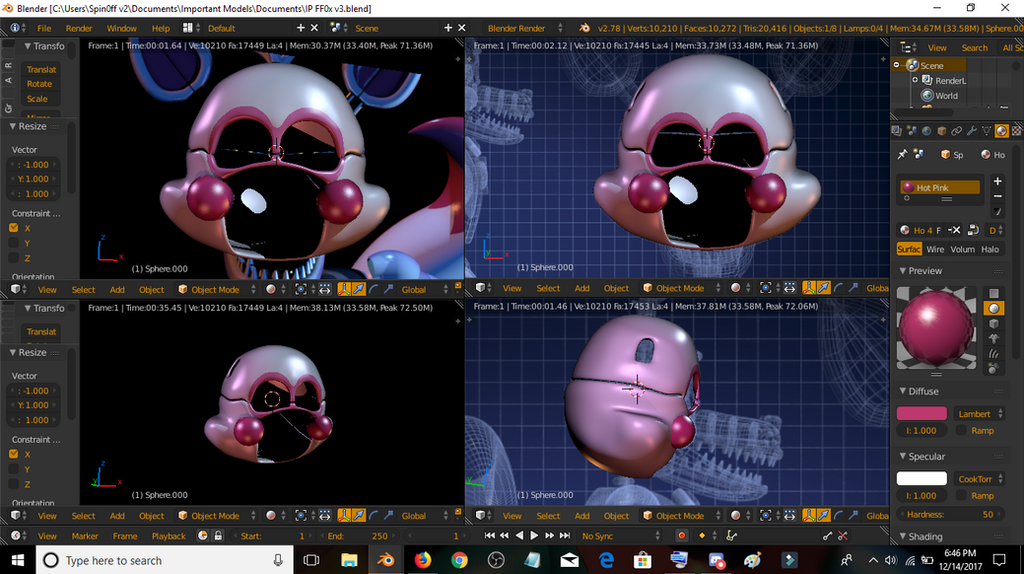Open Lambert diffuse shader dropdown
Image resolution: width=1024 pixels, height=574 pixels.
pos(978,414)
